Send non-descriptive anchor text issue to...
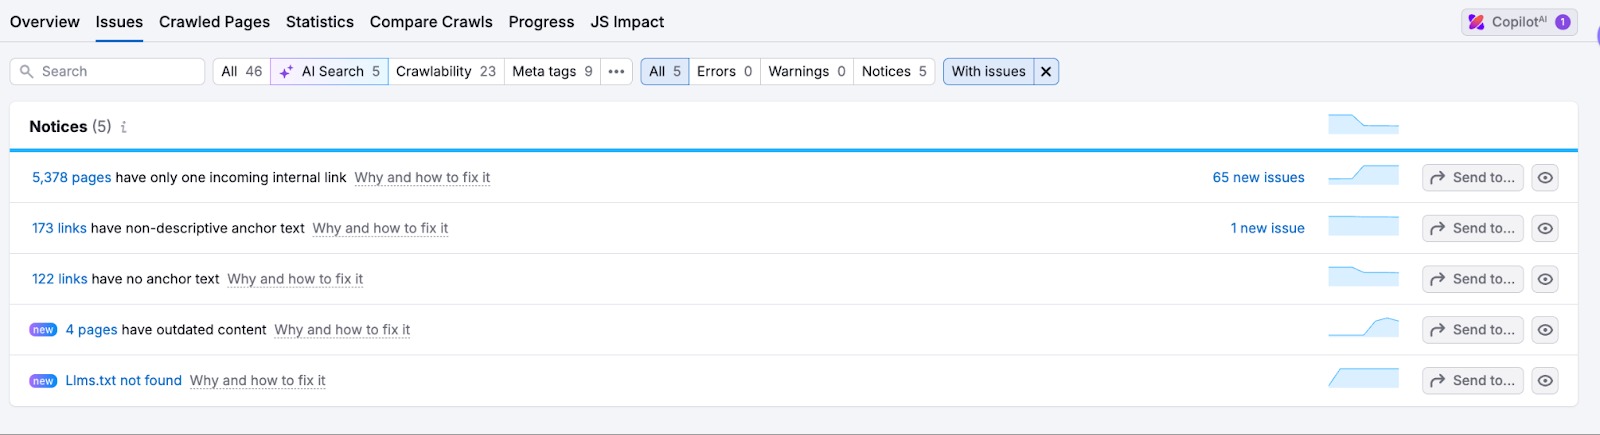This screenshot has height=435, width=1600. pos(1472,228)
